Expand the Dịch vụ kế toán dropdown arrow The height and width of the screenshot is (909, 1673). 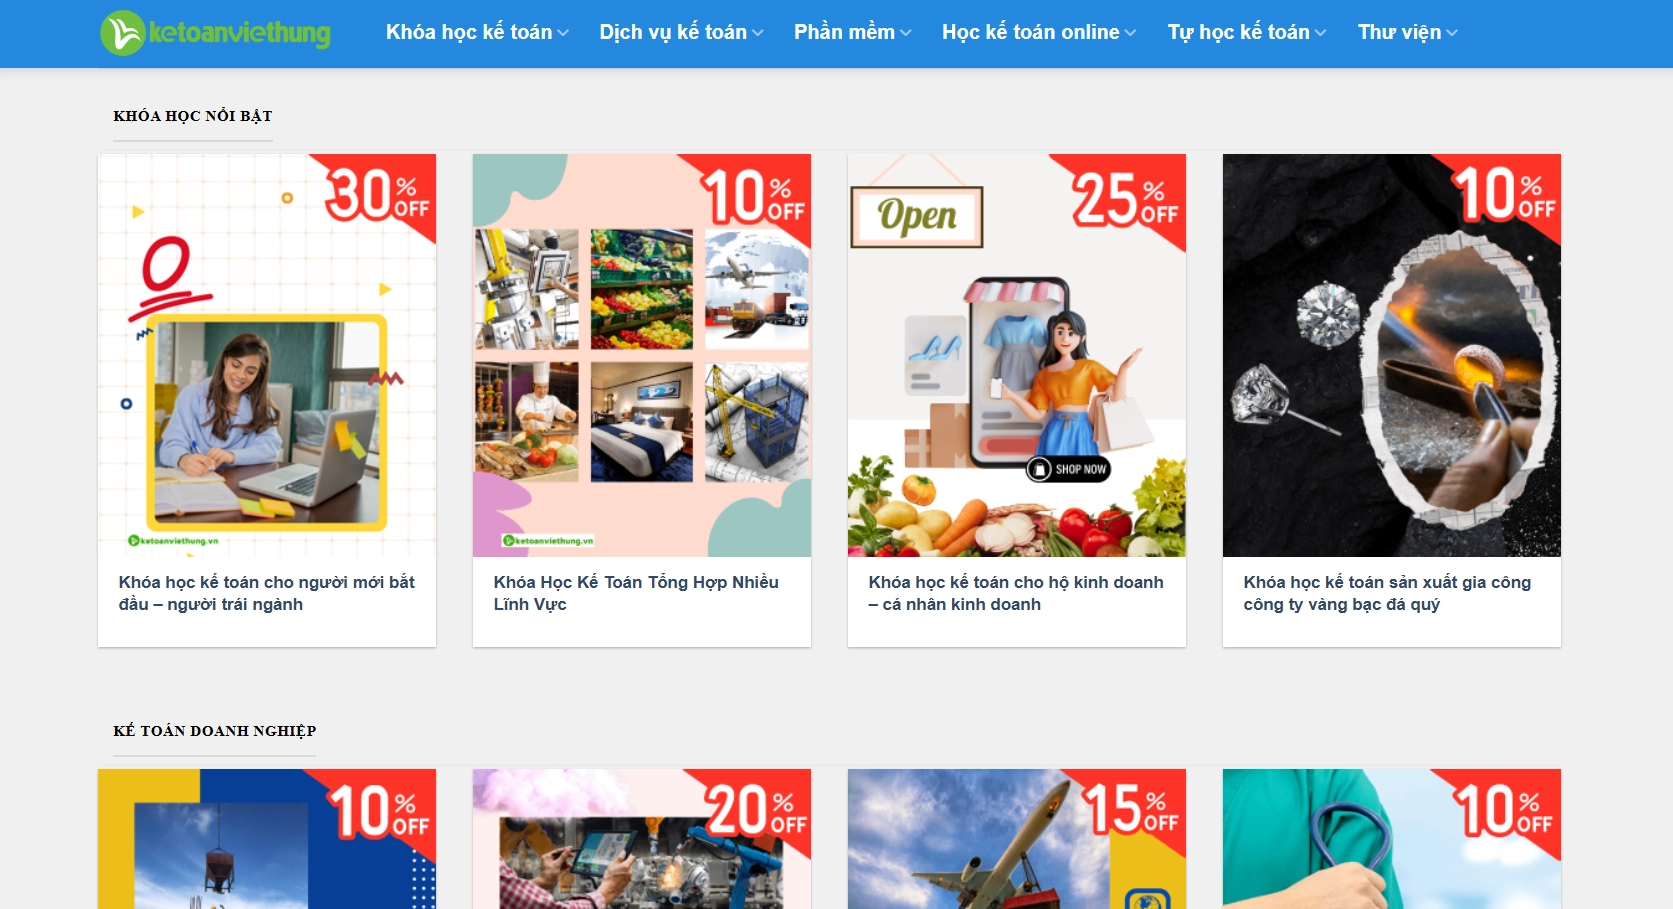[758, 33]
